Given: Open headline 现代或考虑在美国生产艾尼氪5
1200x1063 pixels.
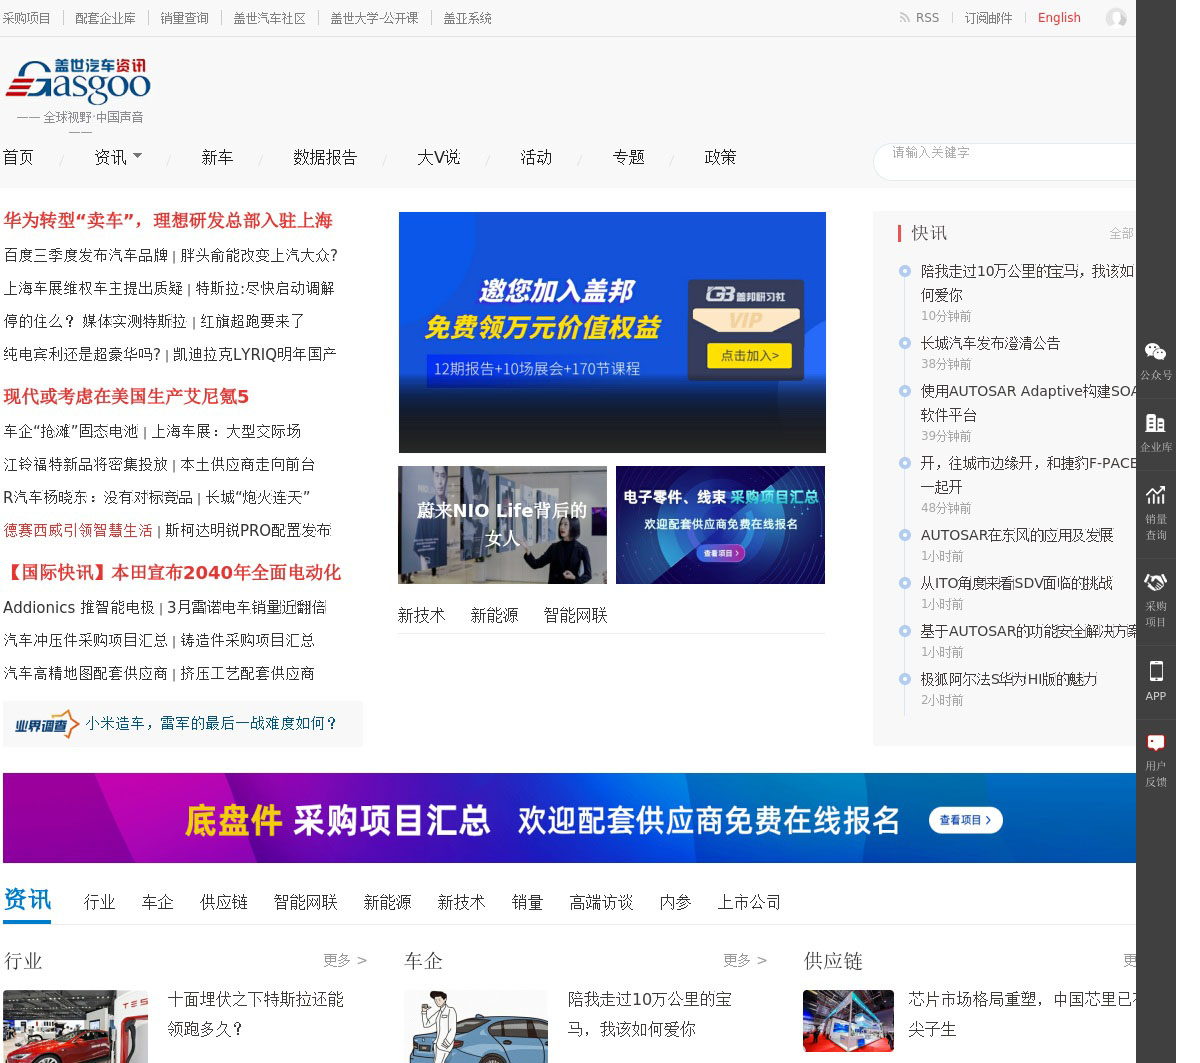Looking at the screenshot, I should (126, 396).
